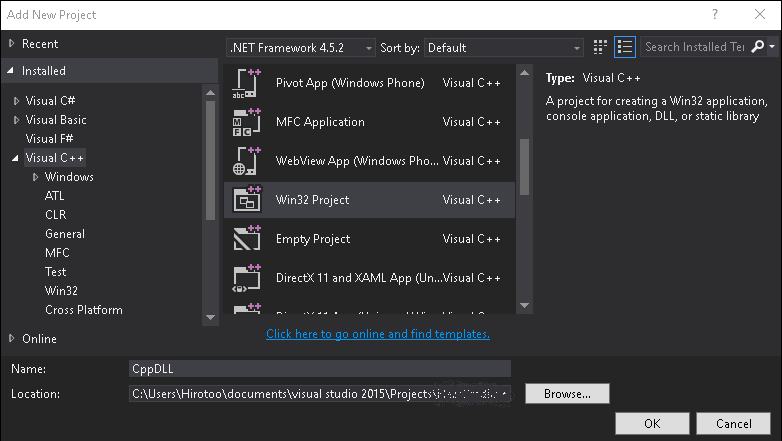Open the search options dropdown arrow
Viewport: 782px width, 441px height.
(772, 47)
